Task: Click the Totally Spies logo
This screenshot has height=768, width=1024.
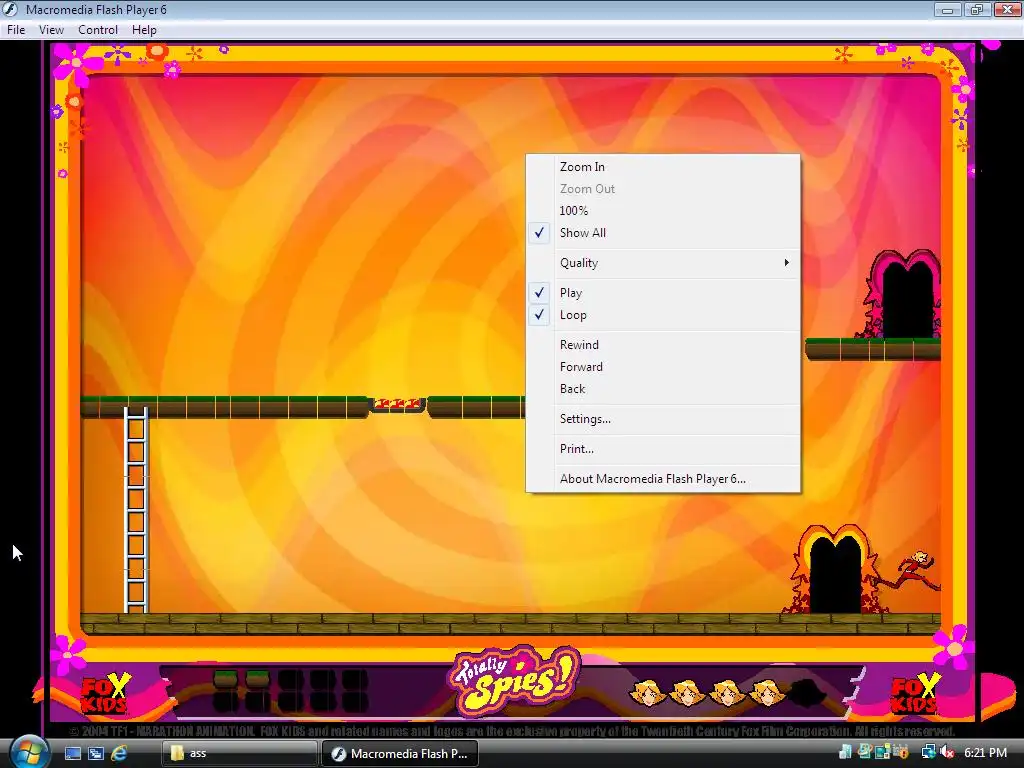Action: click(x=513, y=681)
